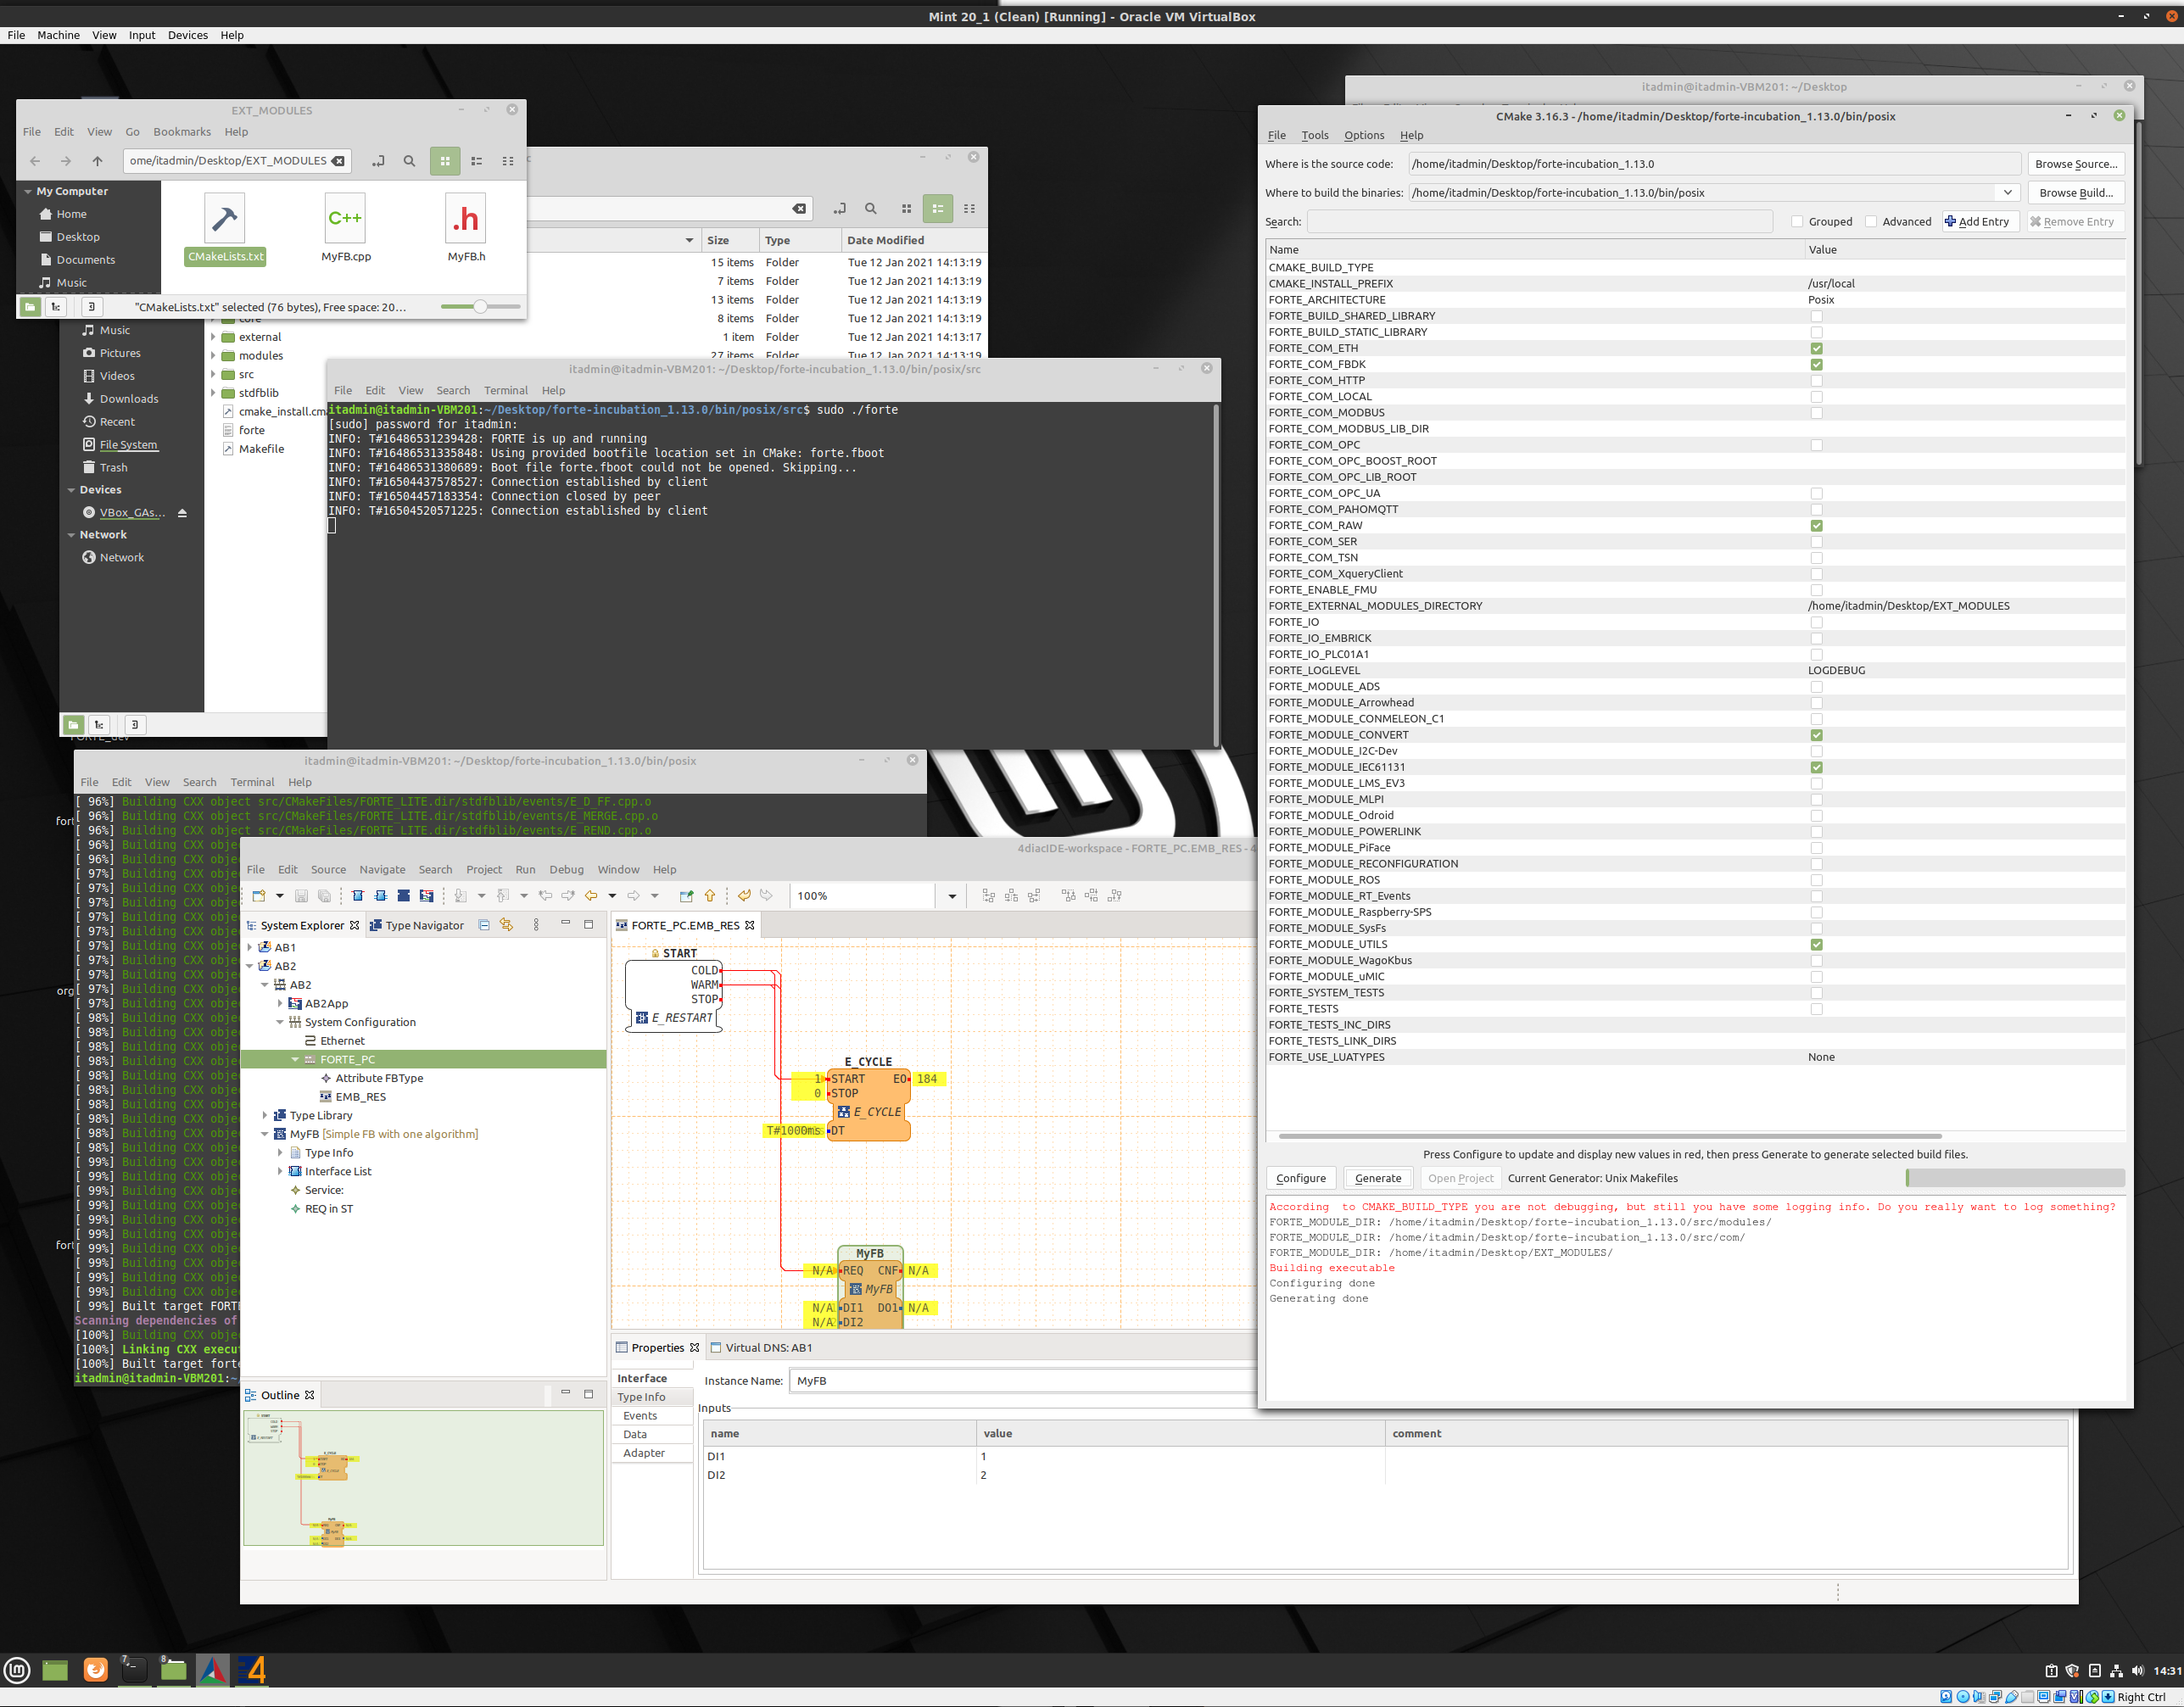Image resolution: width=2184 pixels, height=1707 pixels.
Task: Toggle the Advanced checkbox in CMake
Action: tap(1871, 222)
